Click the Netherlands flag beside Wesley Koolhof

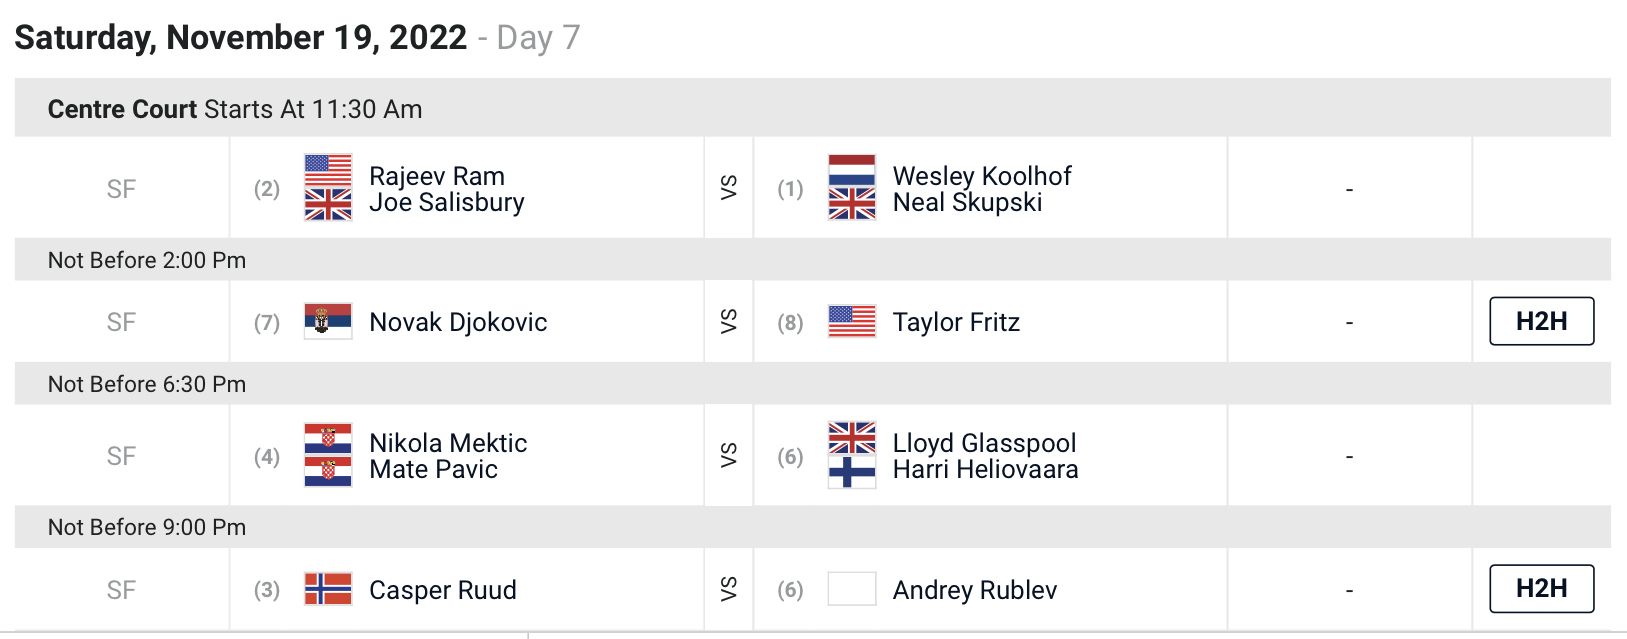[852, 171]
